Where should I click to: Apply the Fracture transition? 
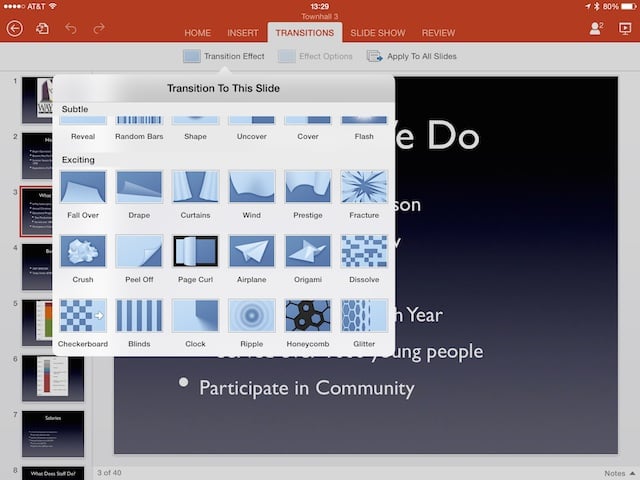point(364,187)
